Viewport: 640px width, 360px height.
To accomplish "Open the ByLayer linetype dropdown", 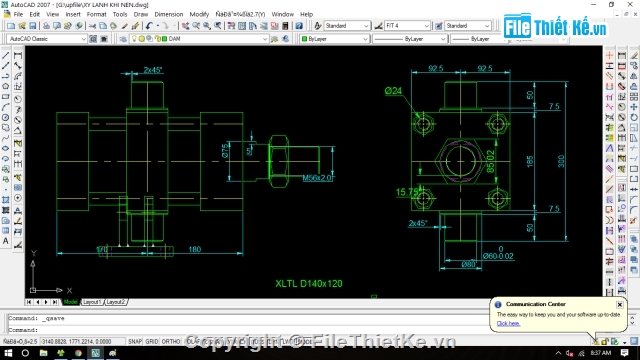I will click(443, 39).
